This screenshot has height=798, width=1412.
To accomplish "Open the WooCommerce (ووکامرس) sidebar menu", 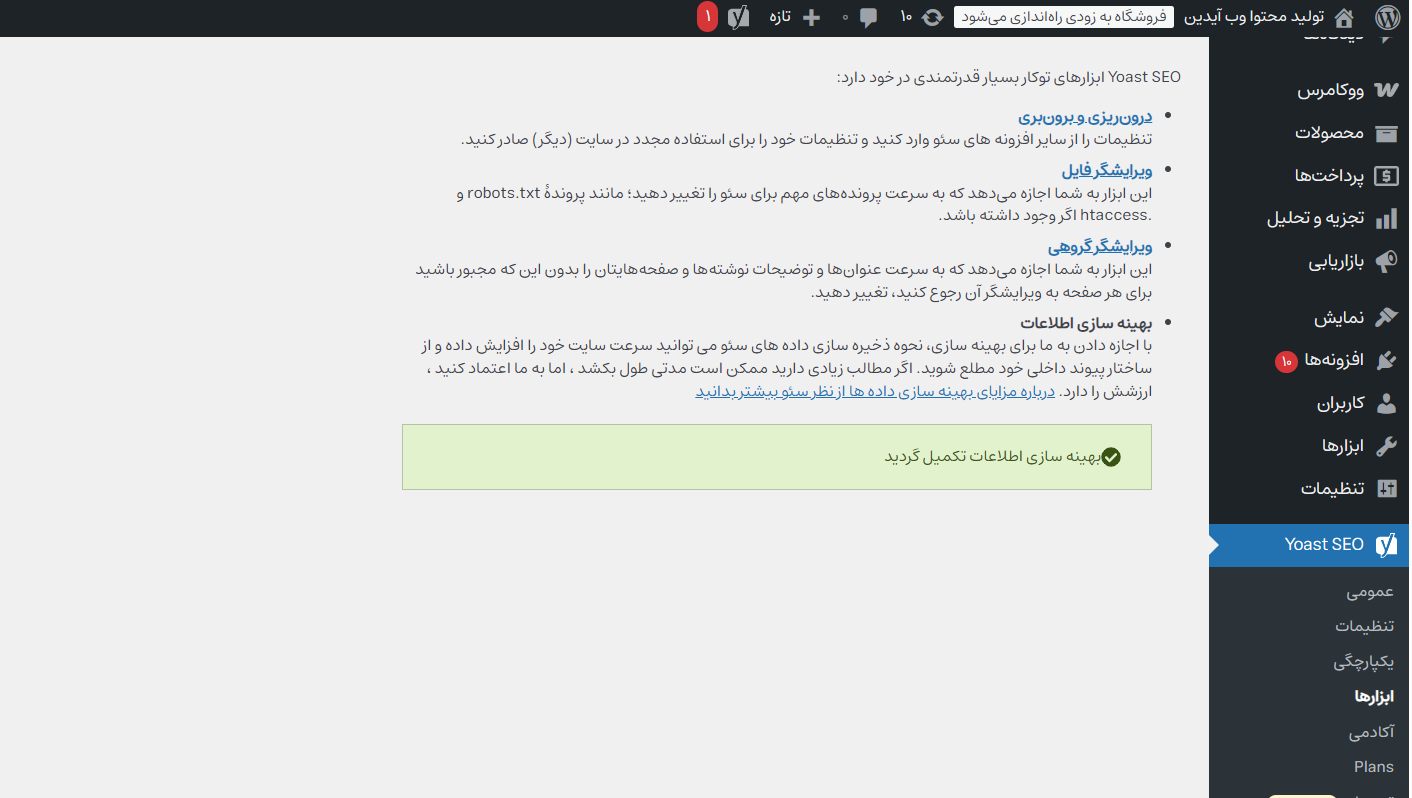I will pos(1331,90).
